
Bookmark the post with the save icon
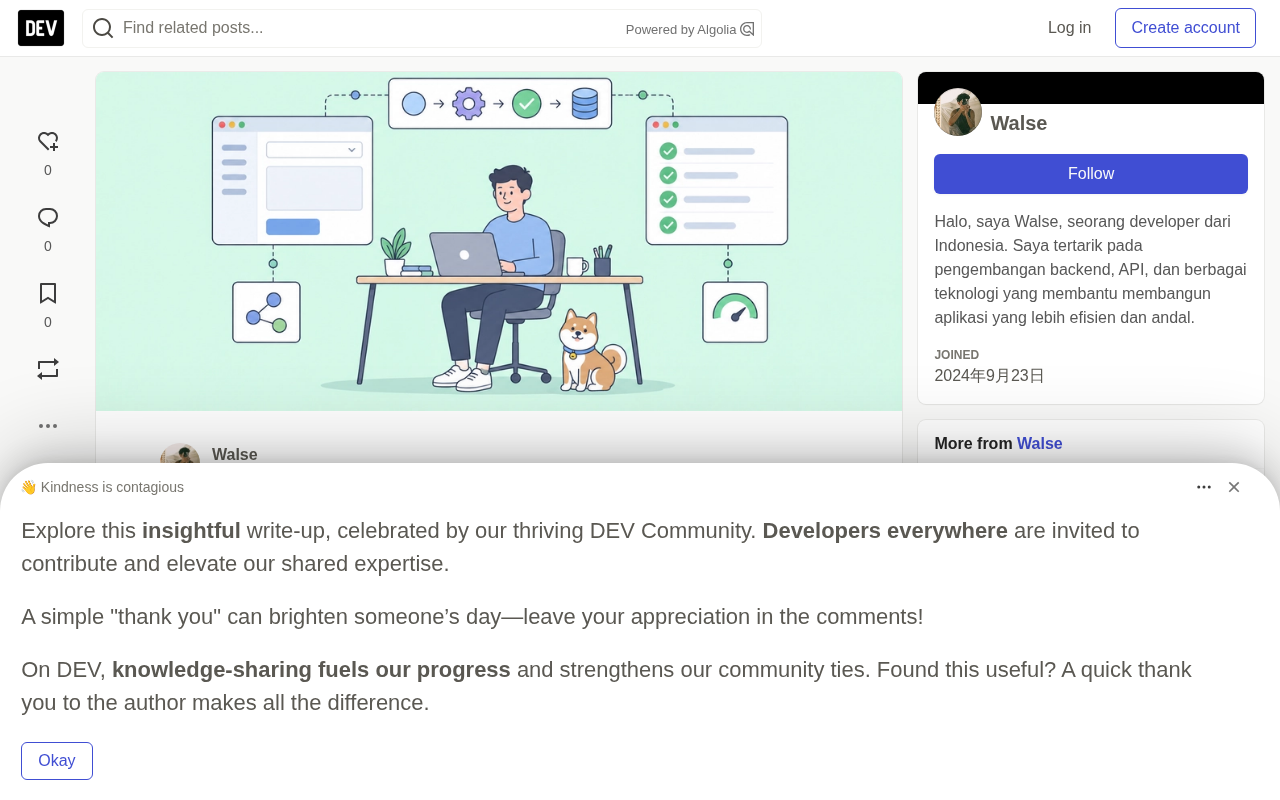pyautogui.click(x=48, y=294)
